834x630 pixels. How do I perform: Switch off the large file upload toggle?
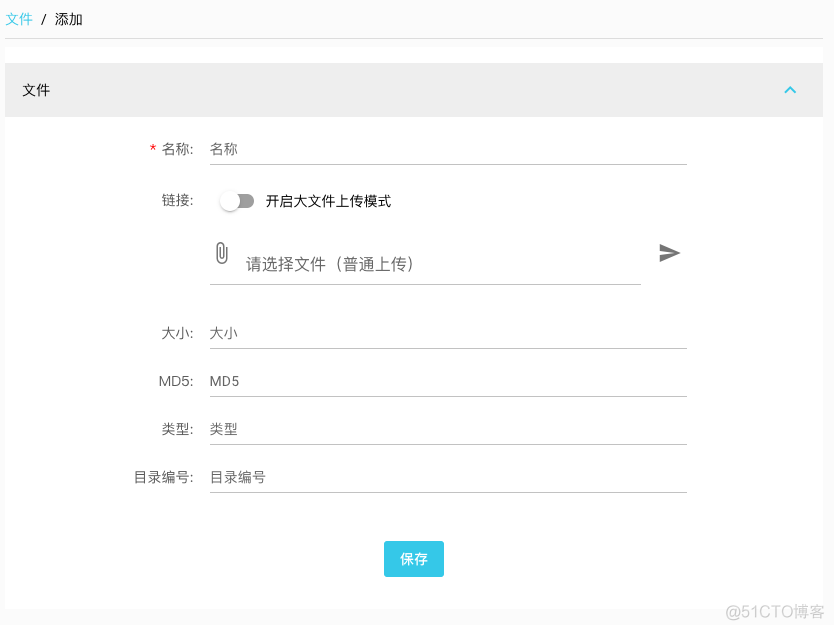(x=237, y=200)
